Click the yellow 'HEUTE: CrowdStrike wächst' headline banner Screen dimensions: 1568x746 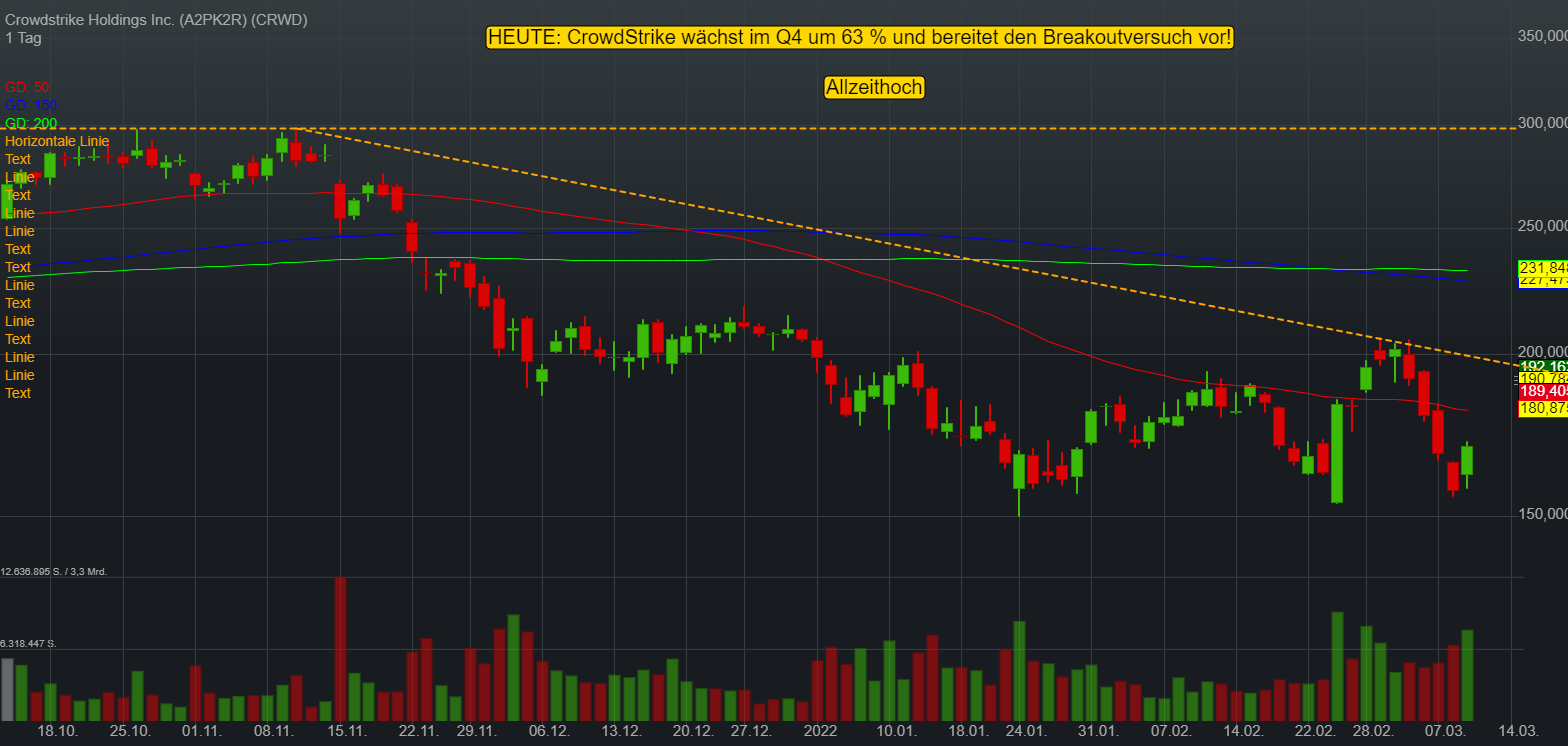(860, 38)
